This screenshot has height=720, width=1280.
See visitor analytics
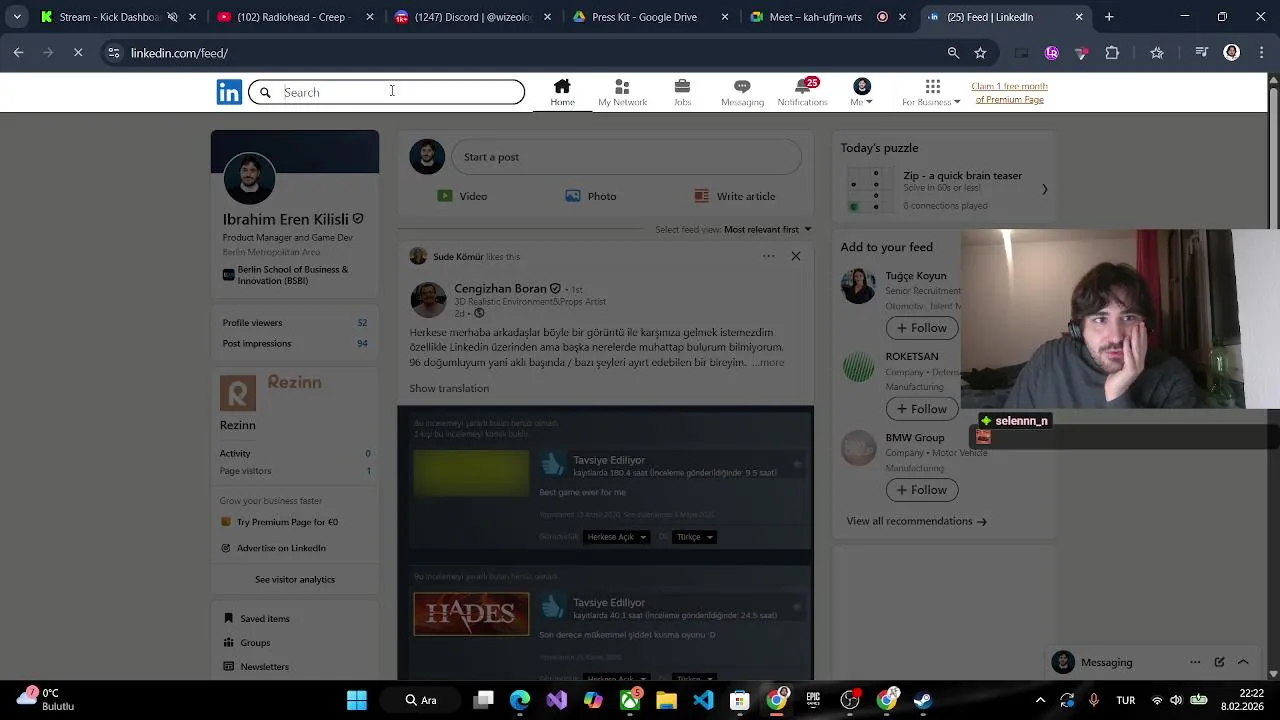(295, 579)
